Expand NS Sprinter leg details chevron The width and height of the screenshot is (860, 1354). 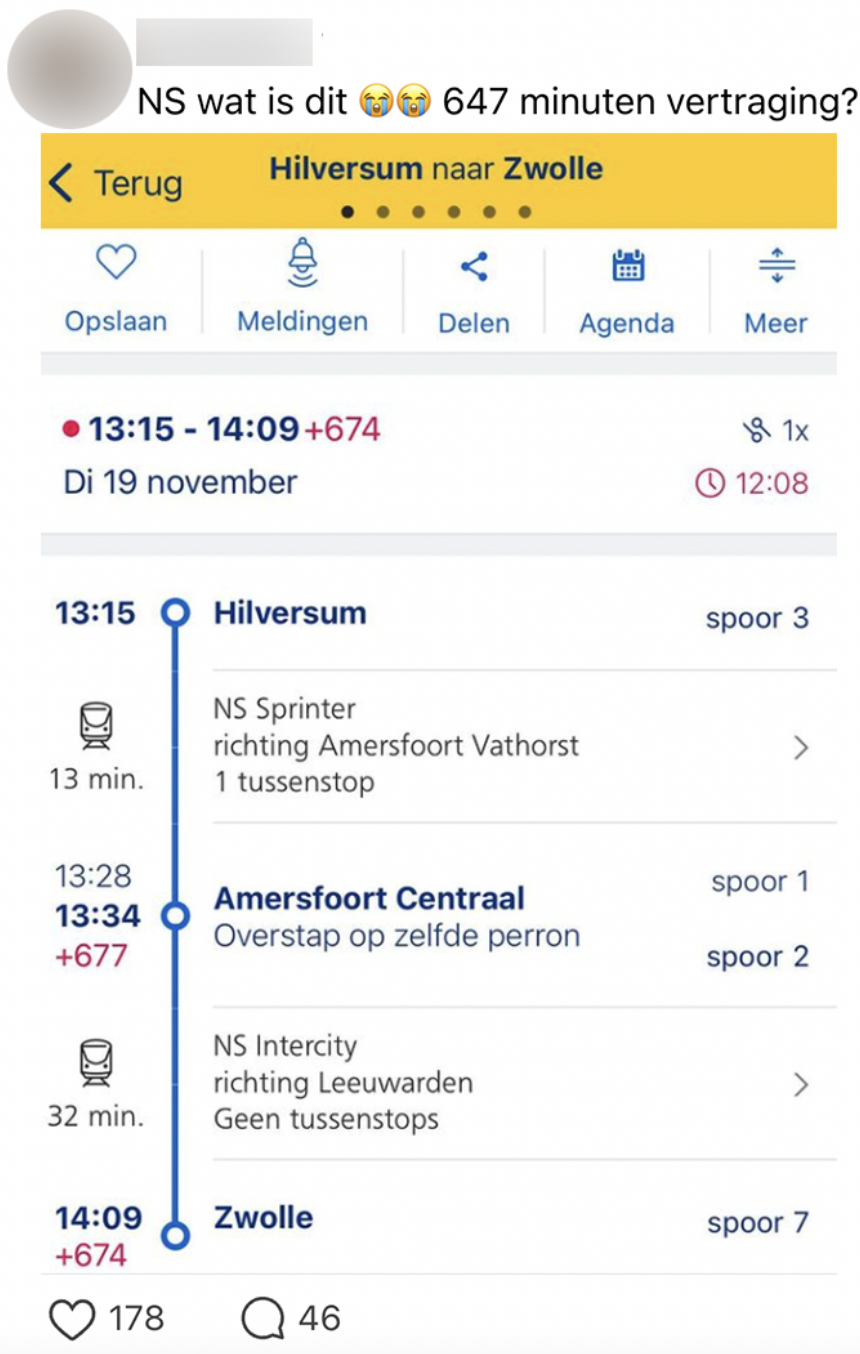point(800,747)
